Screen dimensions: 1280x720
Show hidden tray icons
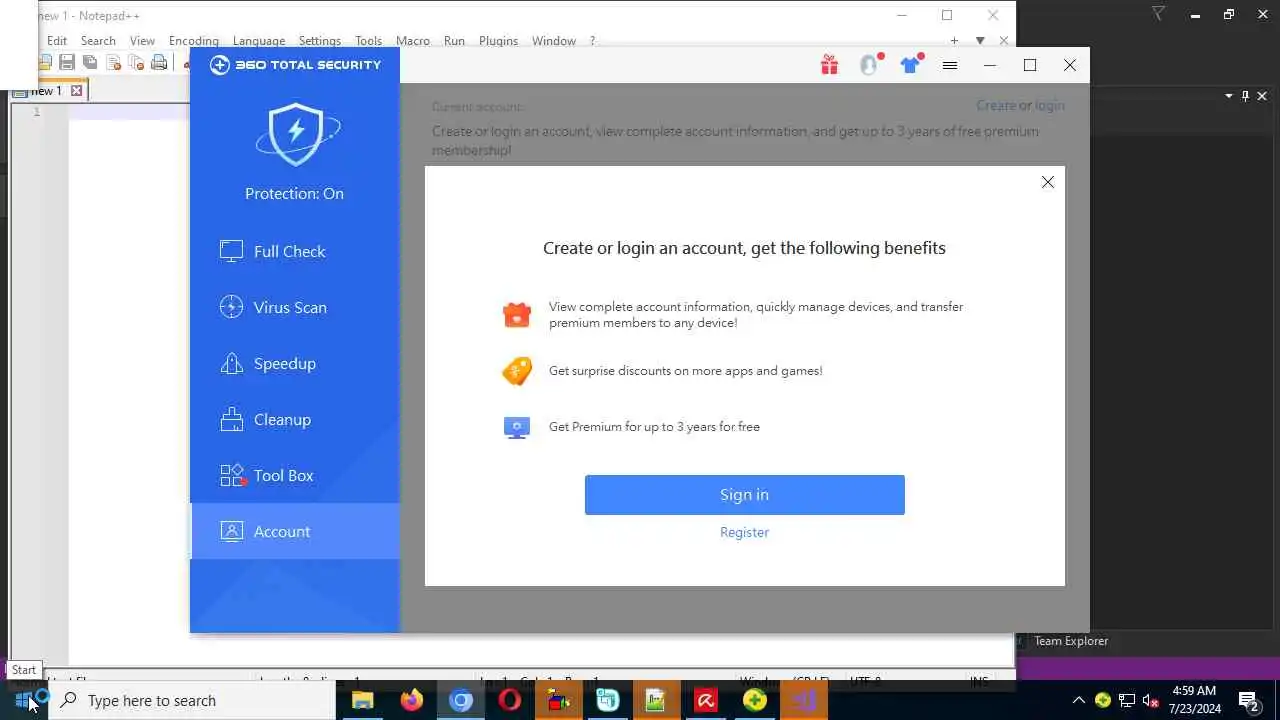coord(1078,700)
